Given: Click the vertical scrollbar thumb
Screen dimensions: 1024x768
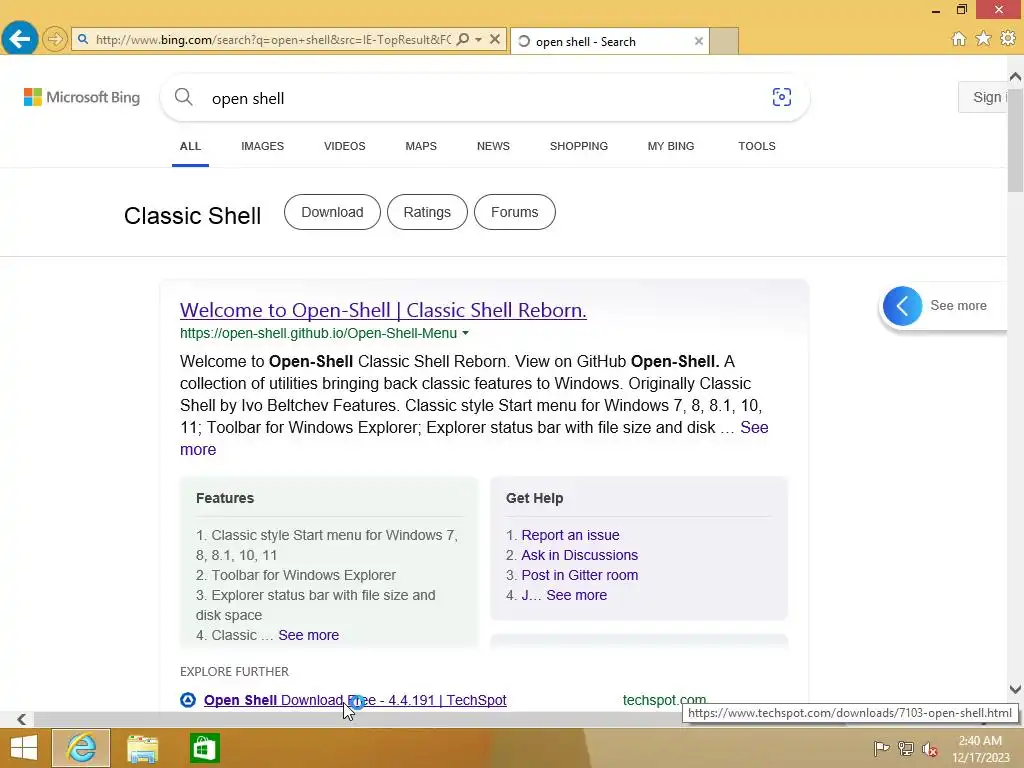Looking at the screenshot, I should coord(1016,140).
